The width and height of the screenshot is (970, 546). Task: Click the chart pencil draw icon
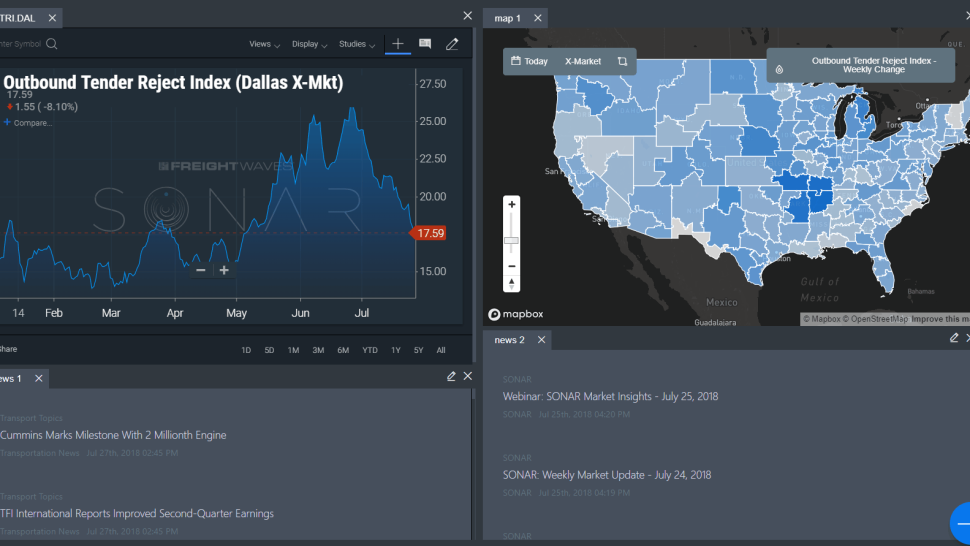(452, 44)
